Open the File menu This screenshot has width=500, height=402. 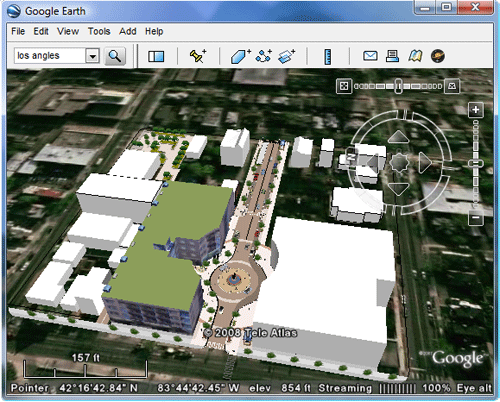(18, 31)
